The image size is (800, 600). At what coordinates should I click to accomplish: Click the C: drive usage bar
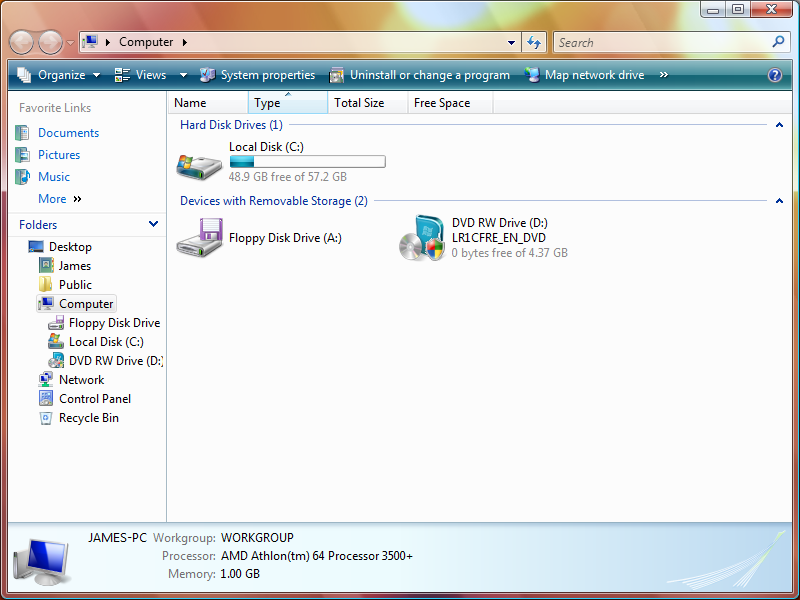tap(308, 162)
